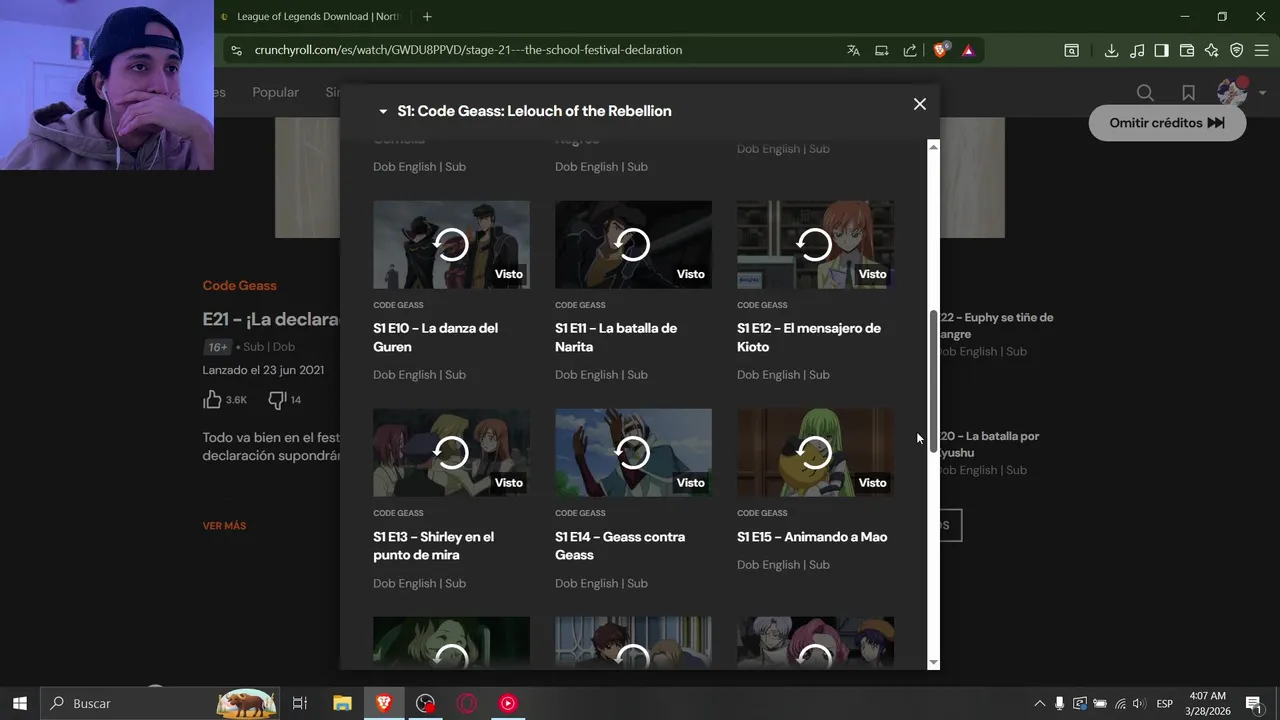The width and height of the screenshot is (1280, 720).
Task: Open volume control in system tray
Action: (x=1138, y=703)
